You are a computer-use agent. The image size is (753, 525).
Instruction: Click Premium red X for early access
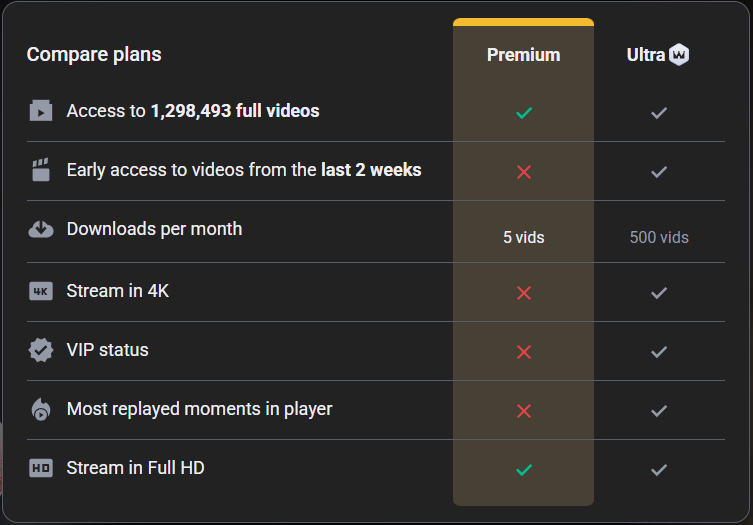pyautogui.click(x=523, y=172)
